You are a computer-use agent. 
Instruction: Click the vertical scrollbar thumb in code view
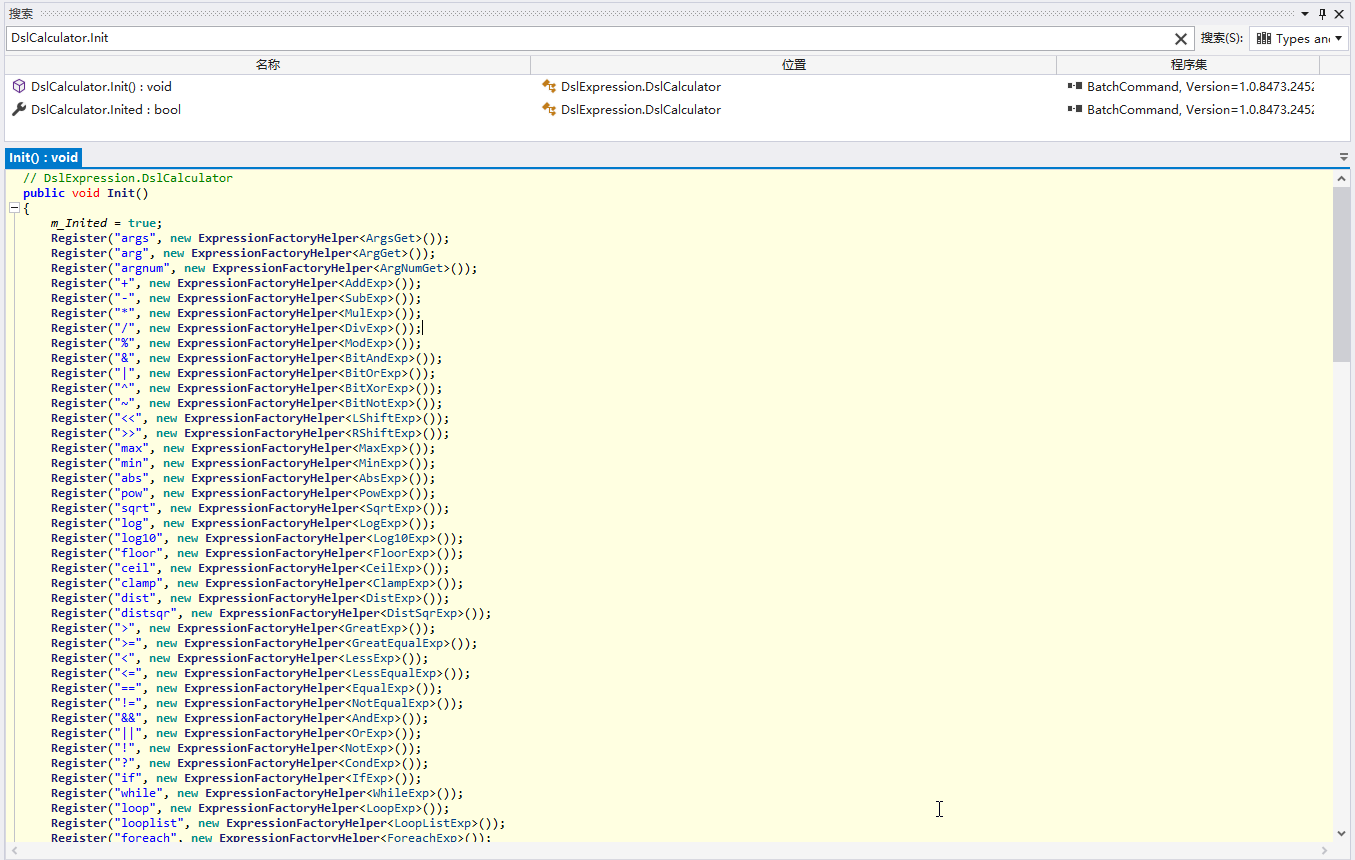point(1341,274)
